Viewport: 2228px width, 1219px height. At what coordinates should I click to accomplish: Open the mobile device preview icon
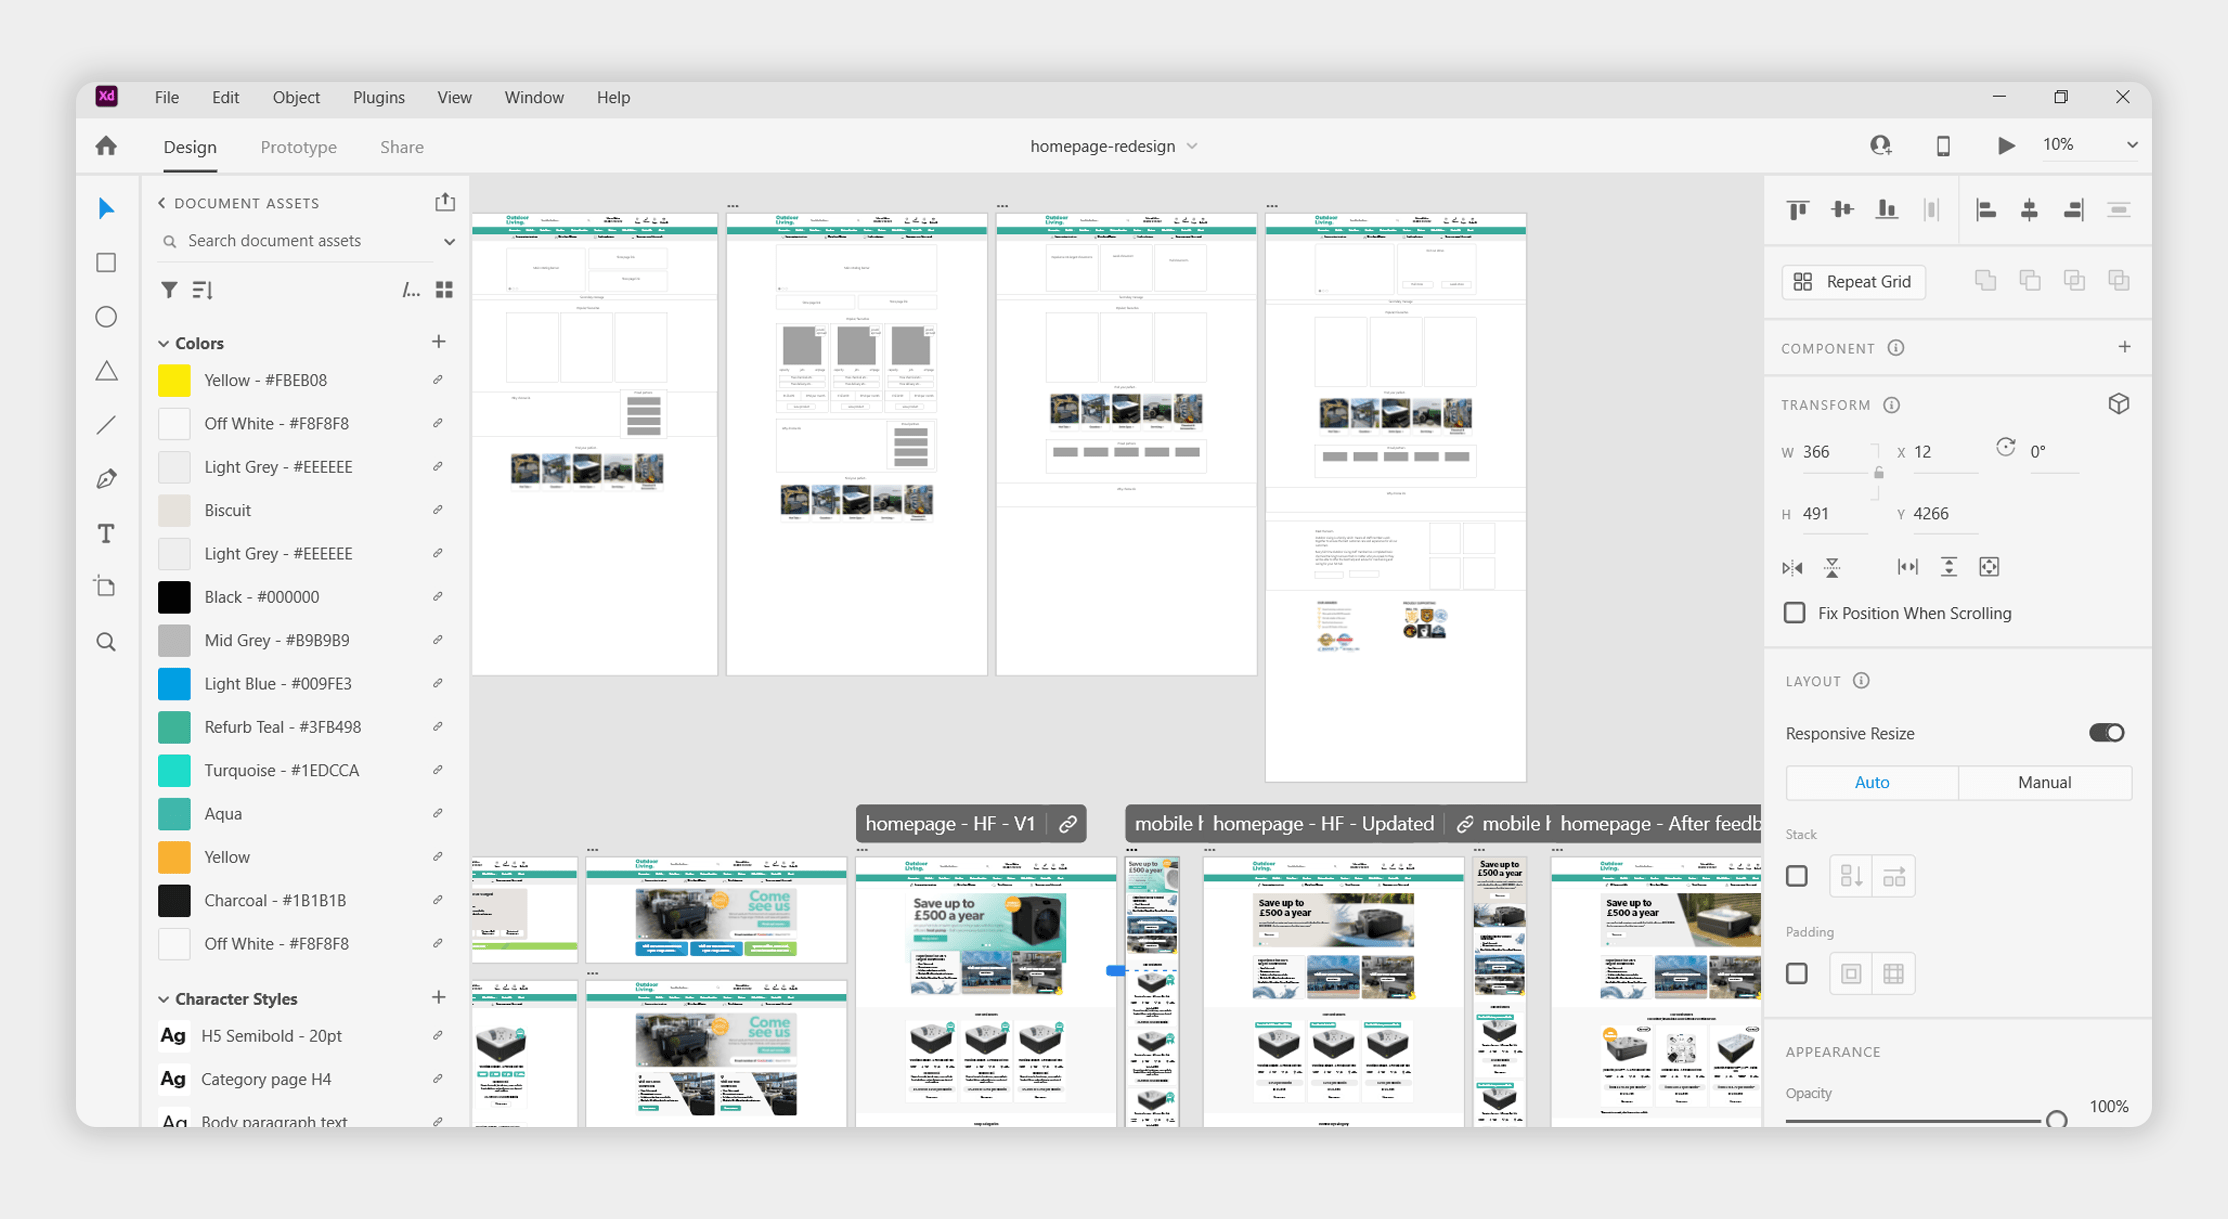(1942, 146)
